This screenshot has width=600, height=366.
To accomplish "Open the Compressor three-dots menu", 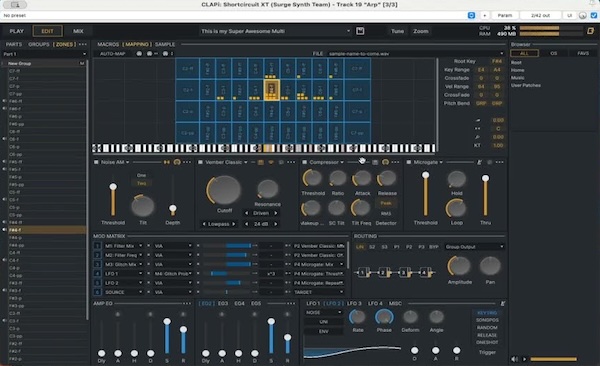I will pyautogui.click(x=395, y=162).
